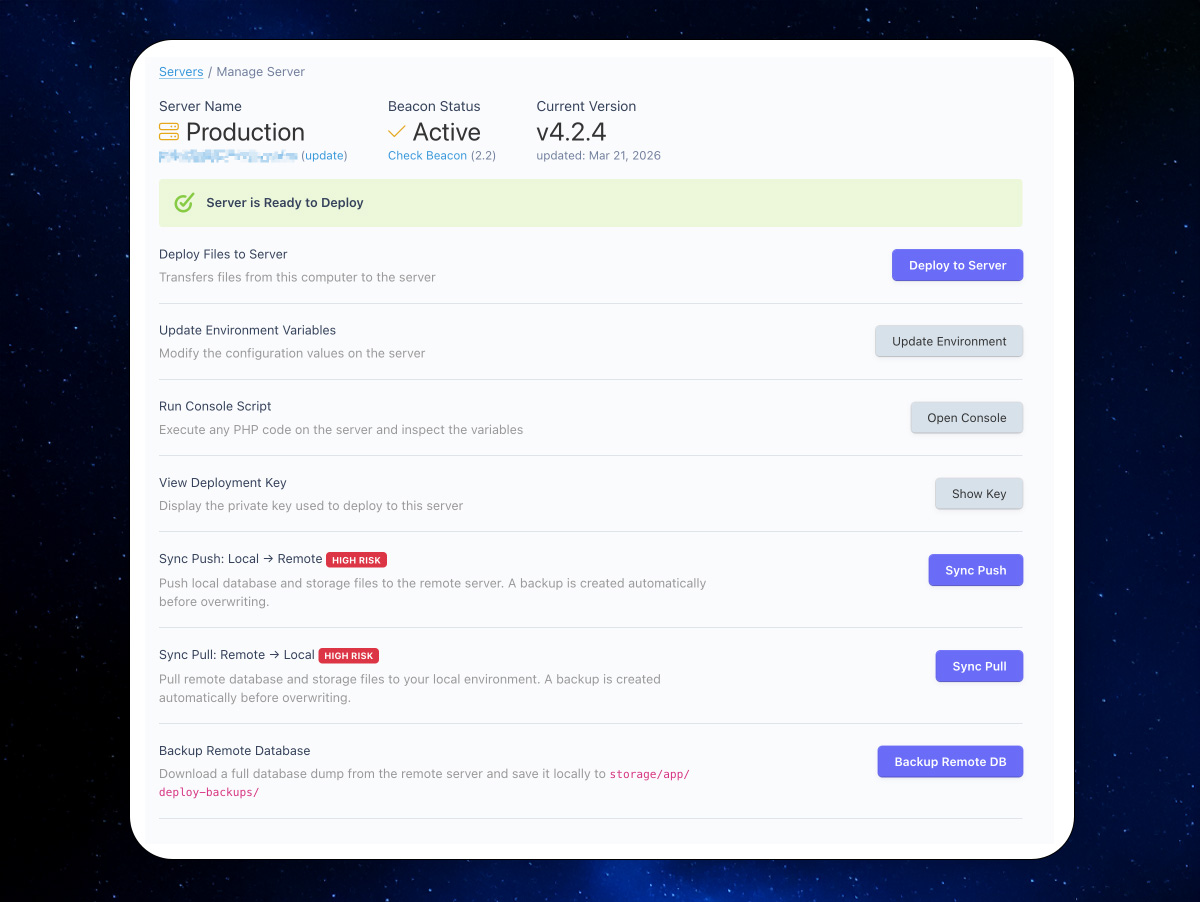Click the Production server name heading
The image size is (1200, 902).
click(245, 132)
